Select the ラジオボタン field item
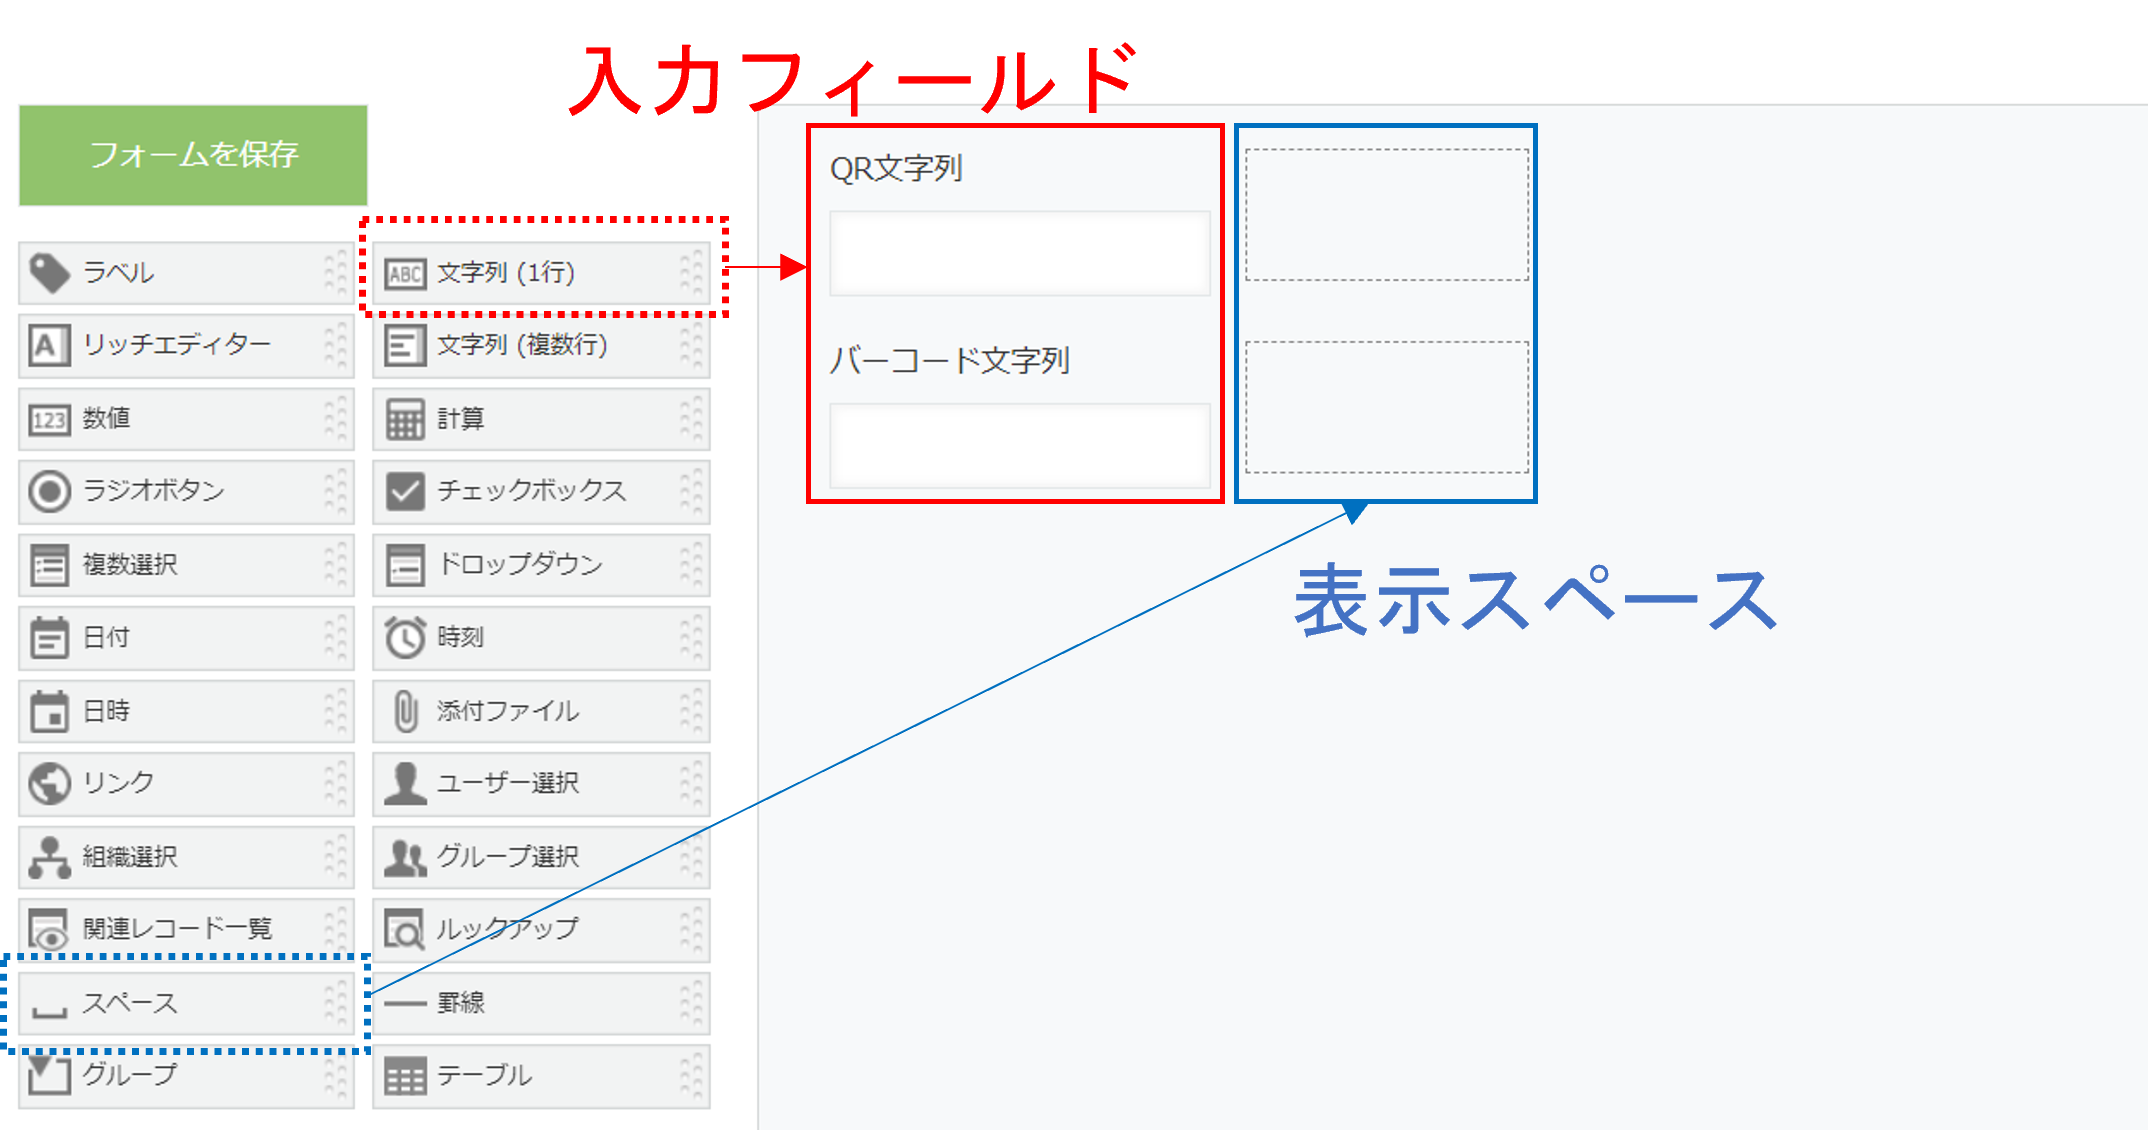Viewport: 2148px width, 1130px height. click(185, 491)
